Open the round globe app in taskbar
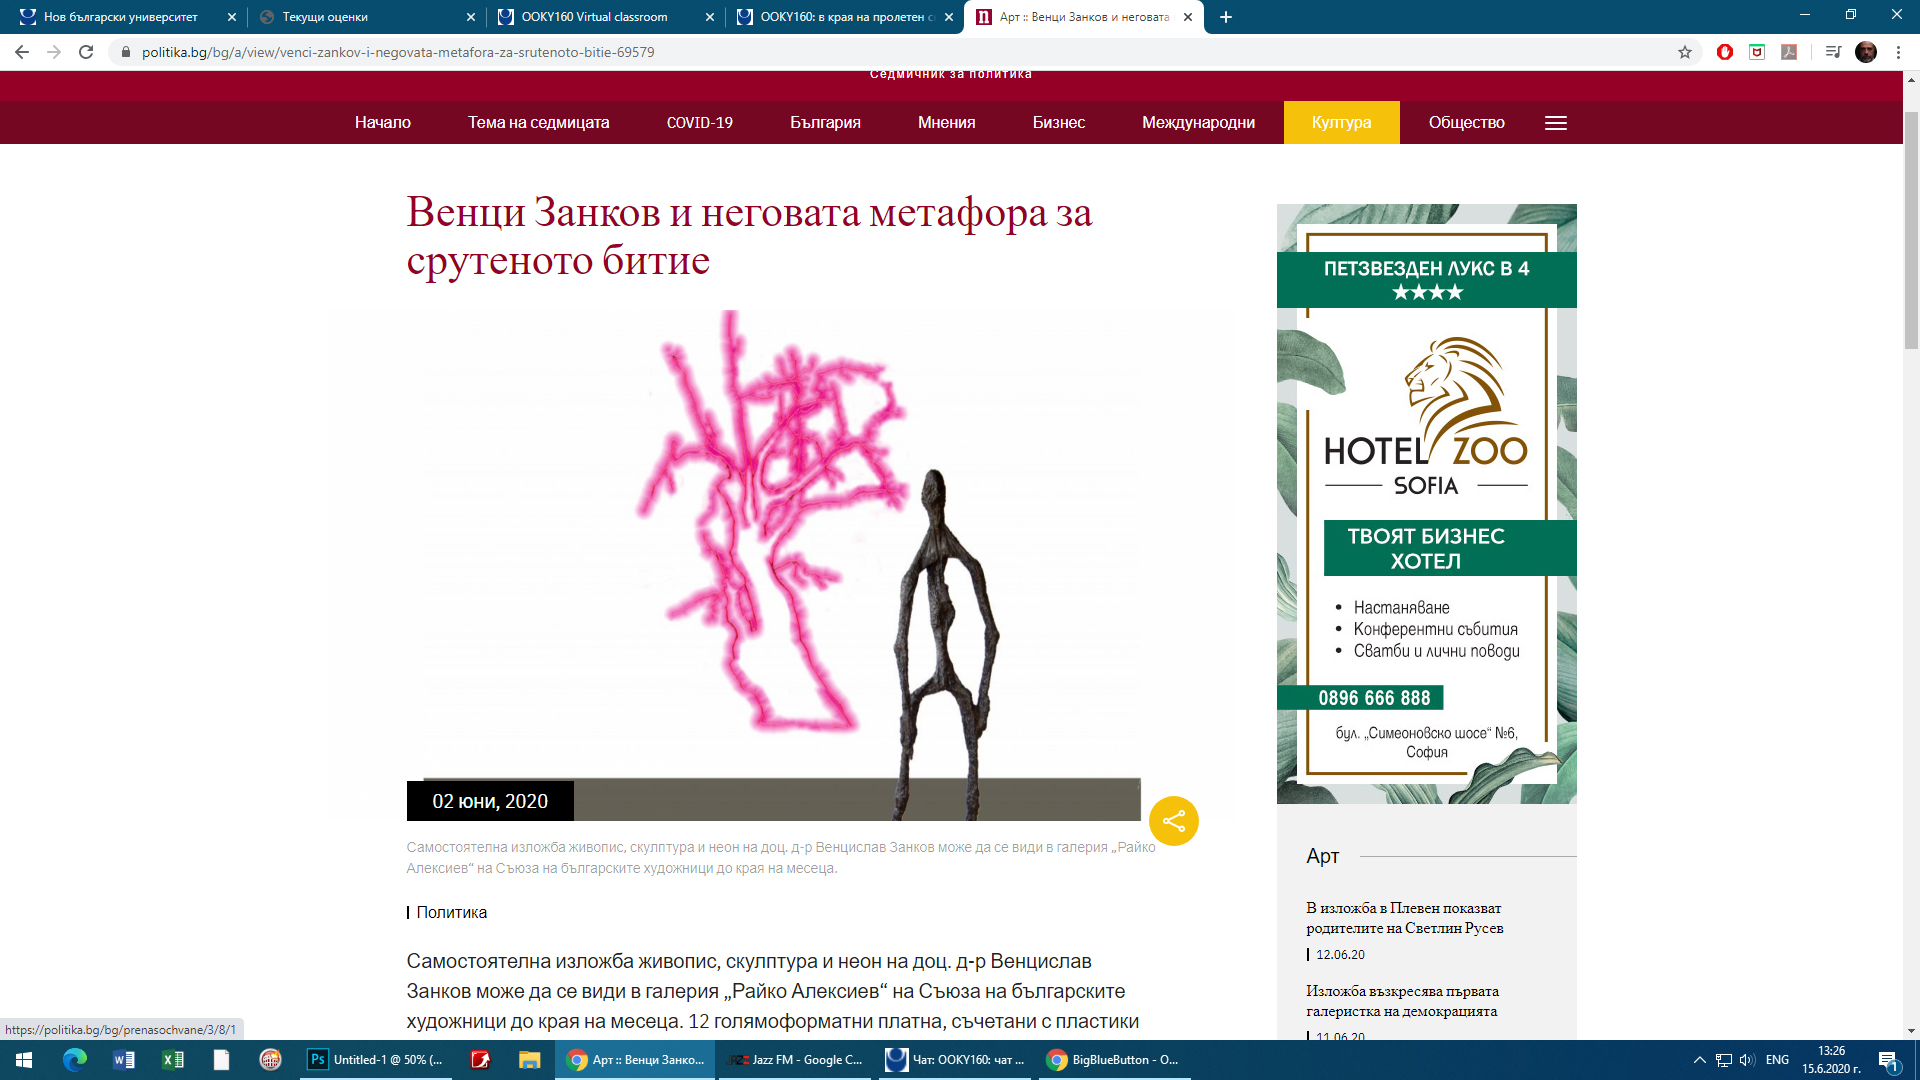This screenshot has width=1920, height=1080. coord(271,1060)
